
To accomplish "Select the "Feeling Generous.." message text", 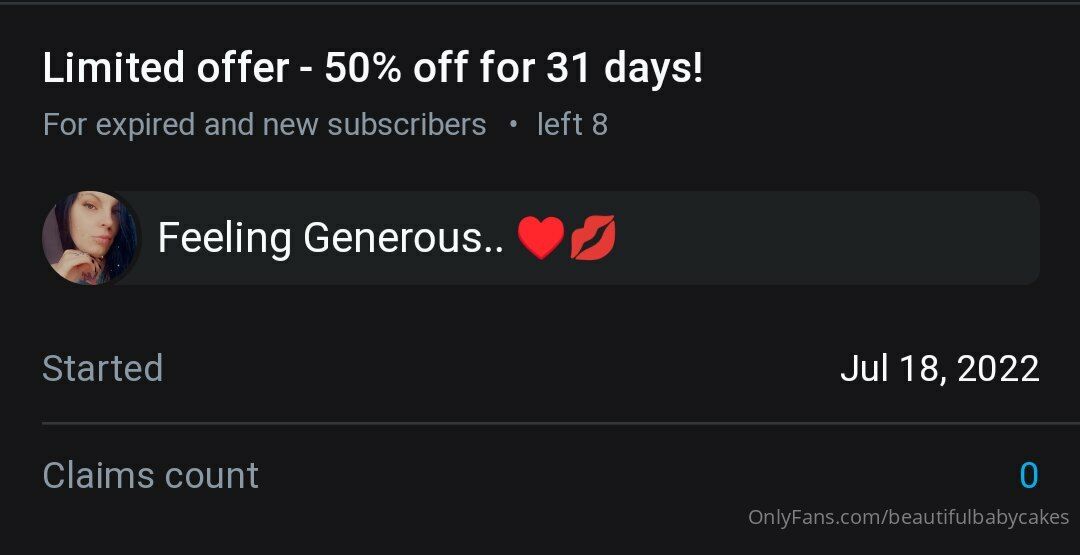I will coord(331,239).
